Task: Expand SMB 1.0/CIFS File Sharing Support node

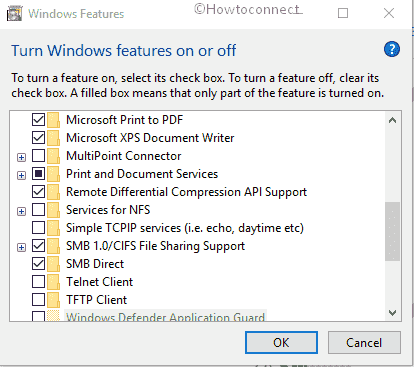Action: pyautogui.click(x=21, y=247)
